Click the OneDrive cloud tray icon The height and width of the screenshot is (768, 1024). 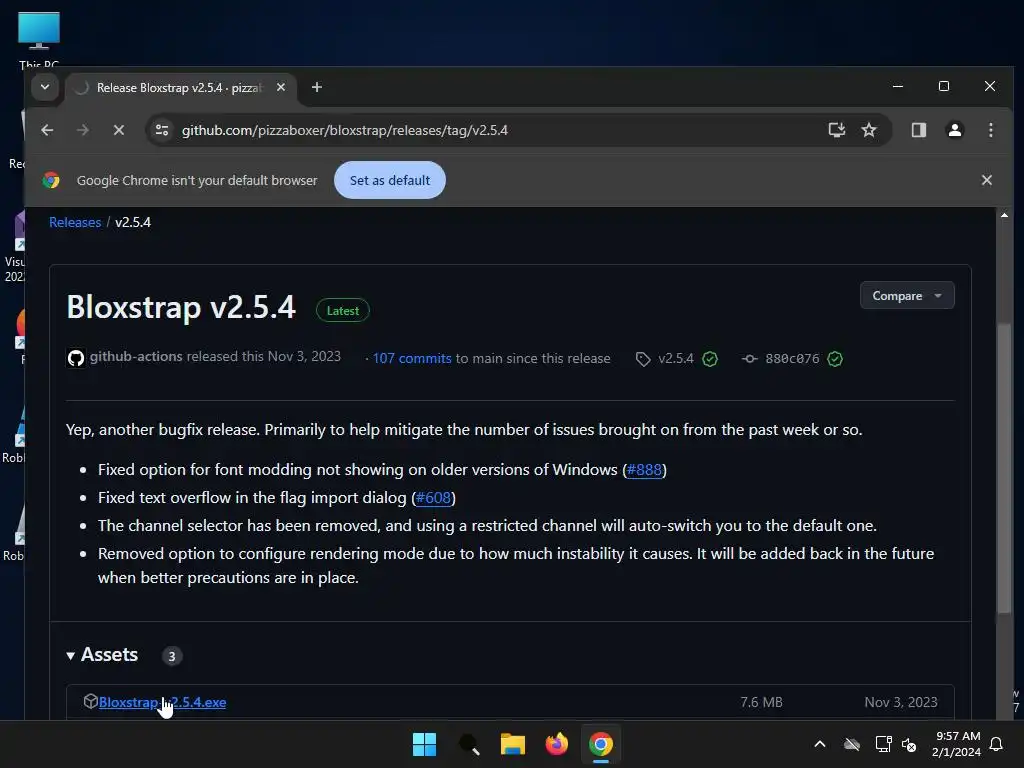[852, 744]
